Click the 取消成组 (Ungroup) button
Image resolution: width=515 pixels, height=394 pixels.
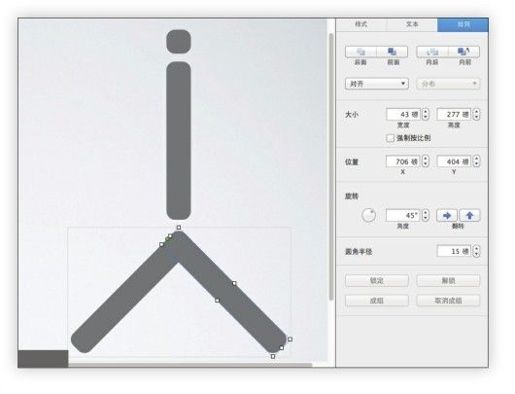coord(448,301)
